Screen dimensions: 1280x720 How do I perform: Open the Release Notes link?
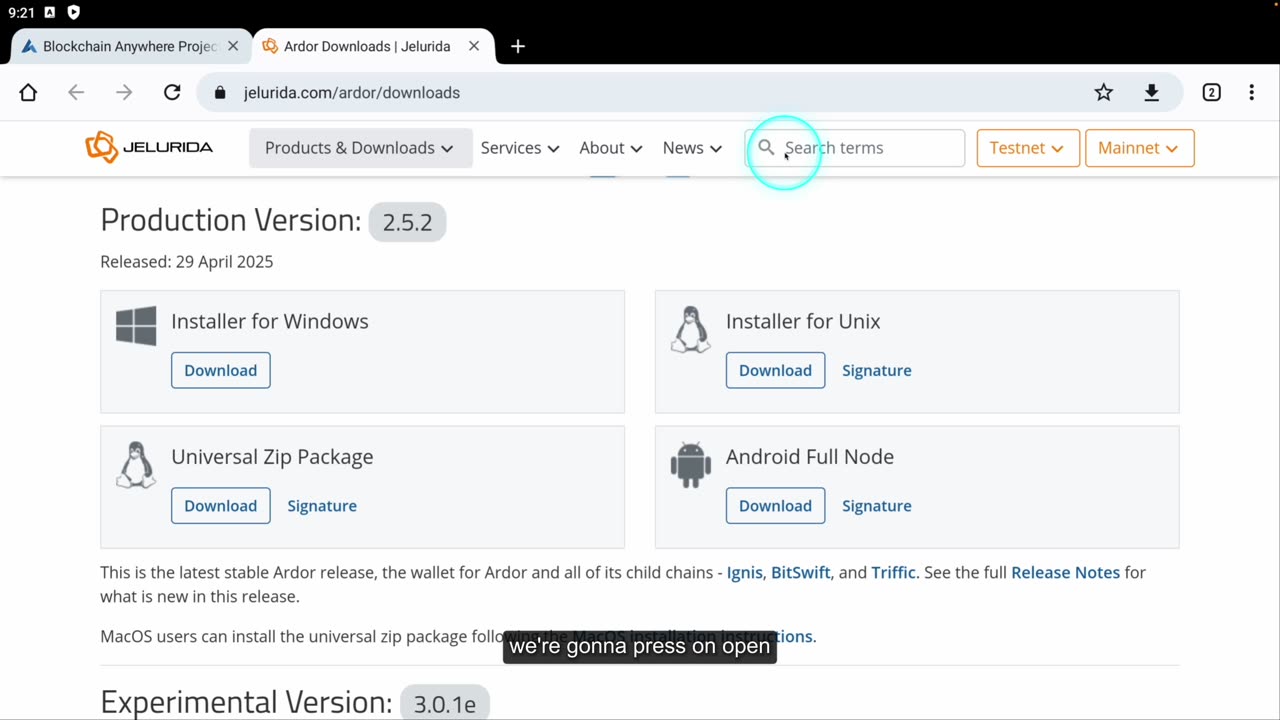pos(1066,573)
